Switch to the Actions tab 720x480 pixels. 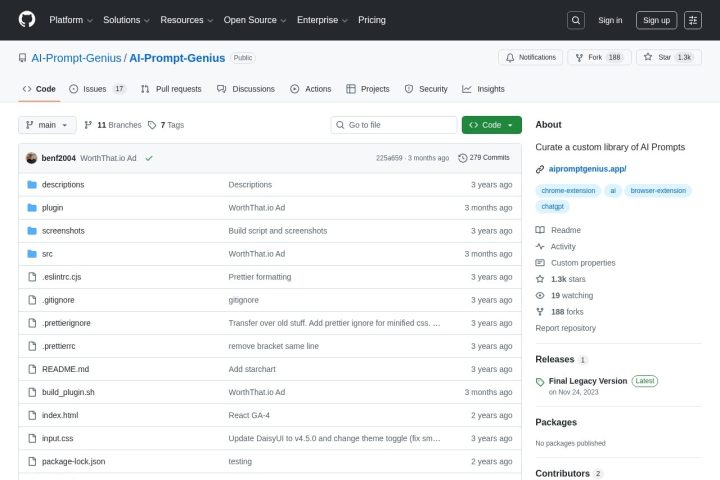point(310,89)
